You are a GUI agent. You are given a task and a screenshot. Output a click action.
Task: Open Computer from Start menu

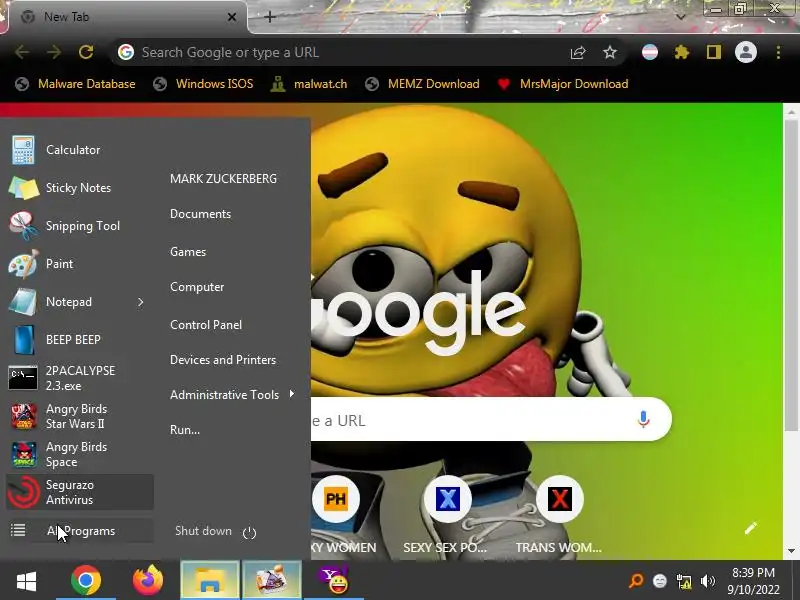pos(197,287)
